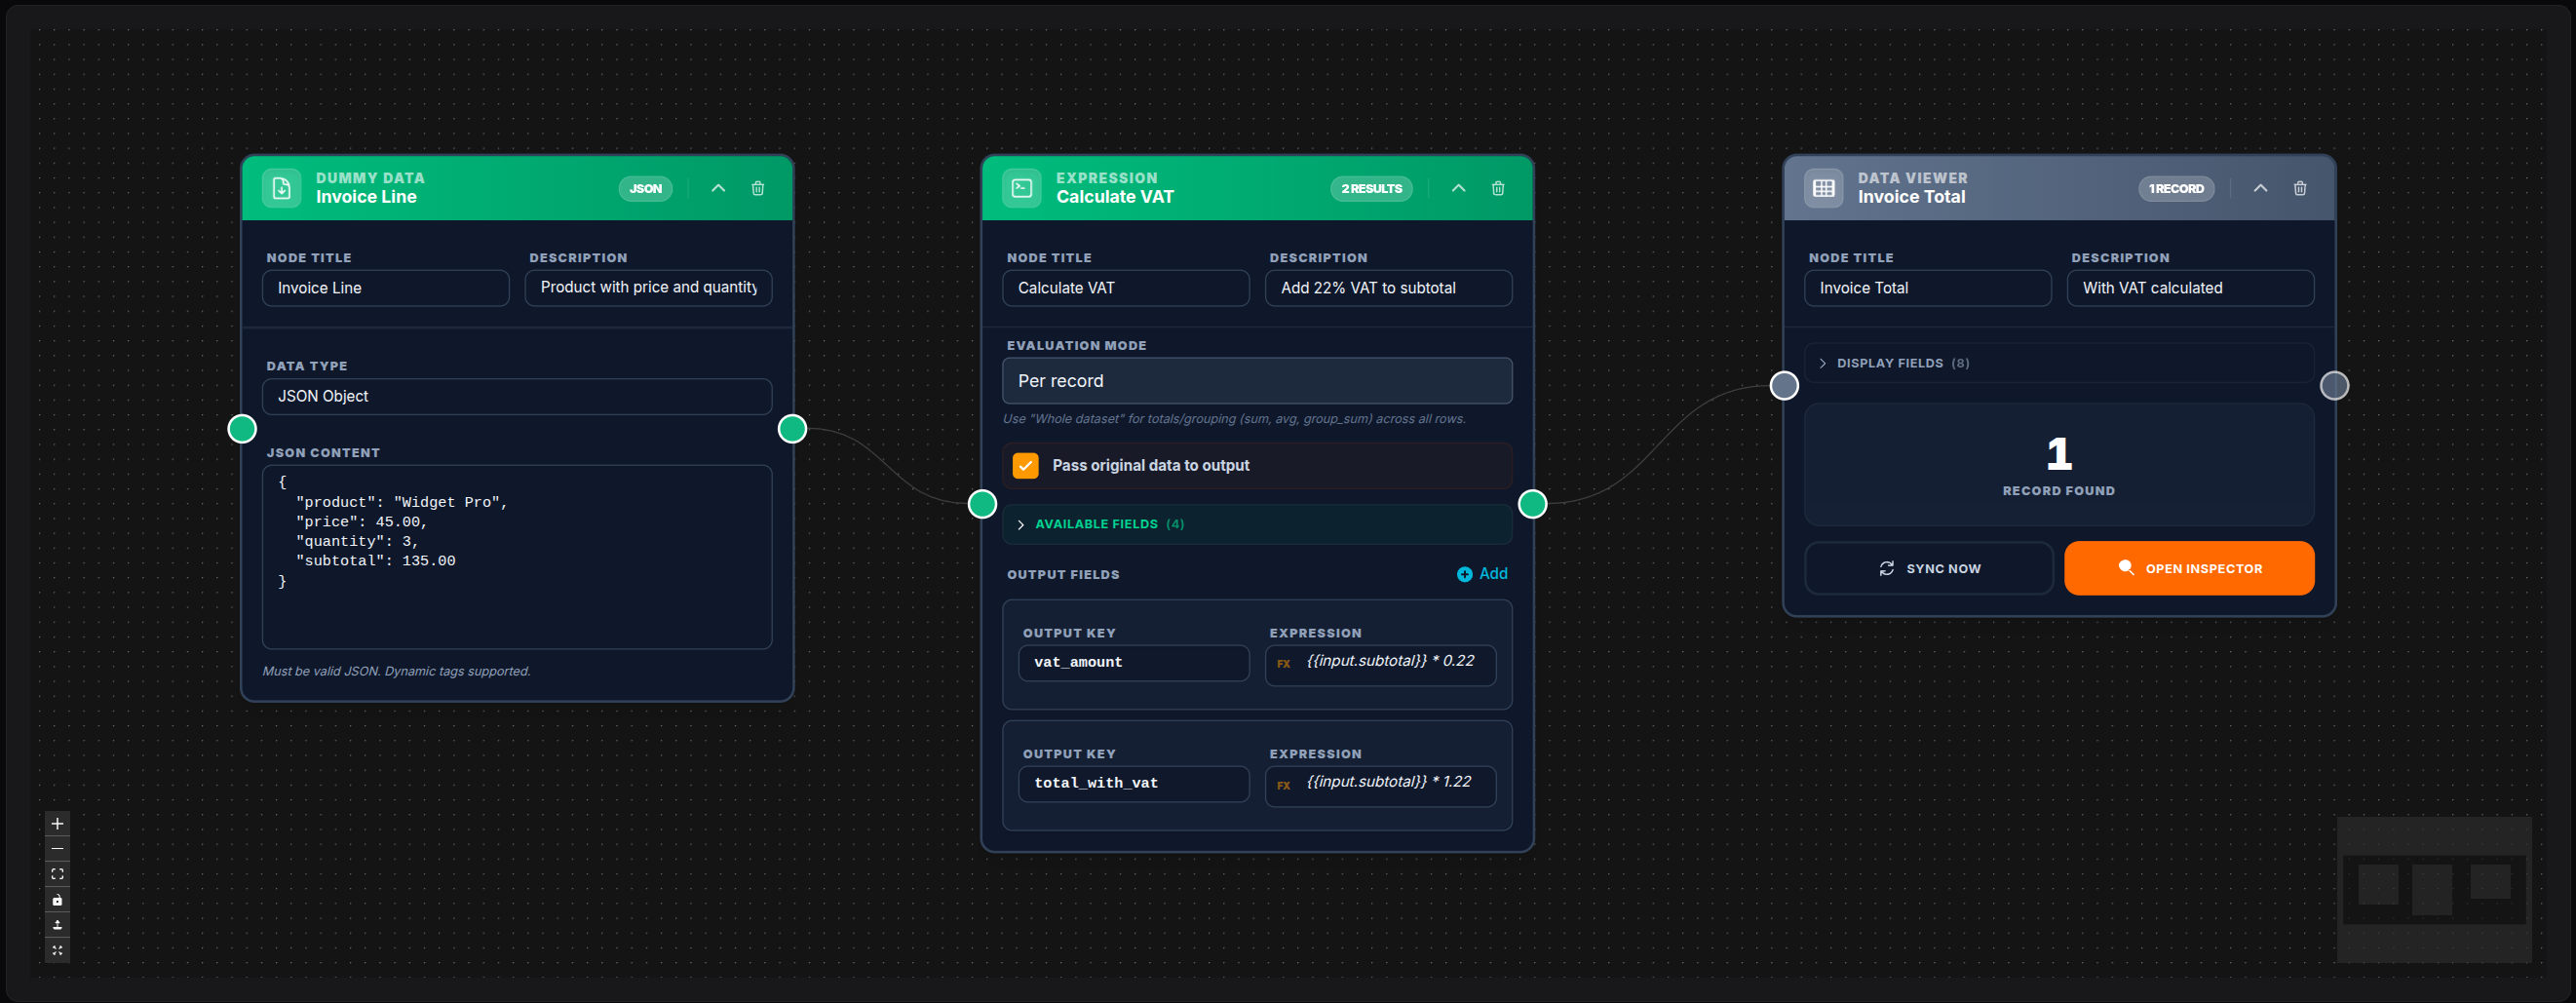Fit view to all nodes icon
The image size is (2576, 1003).
point(57,873)
